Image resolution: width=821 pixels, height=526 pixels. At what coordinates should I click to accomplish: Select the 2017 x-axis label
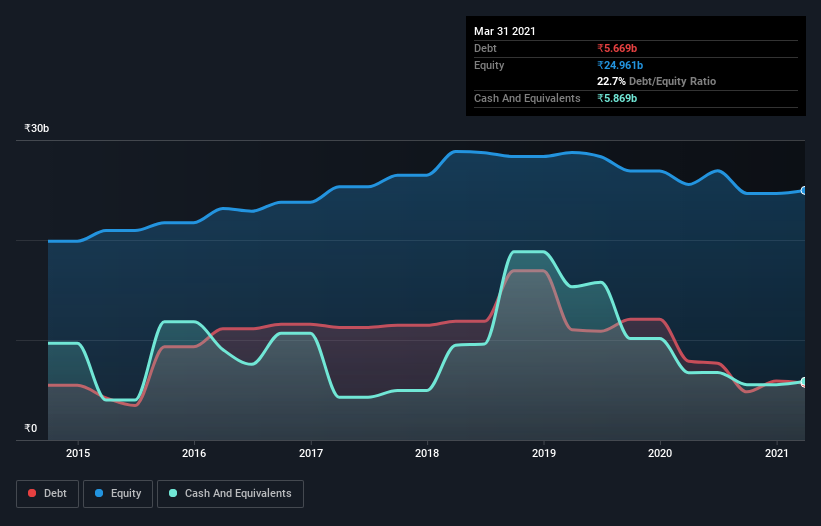[311, 453]
